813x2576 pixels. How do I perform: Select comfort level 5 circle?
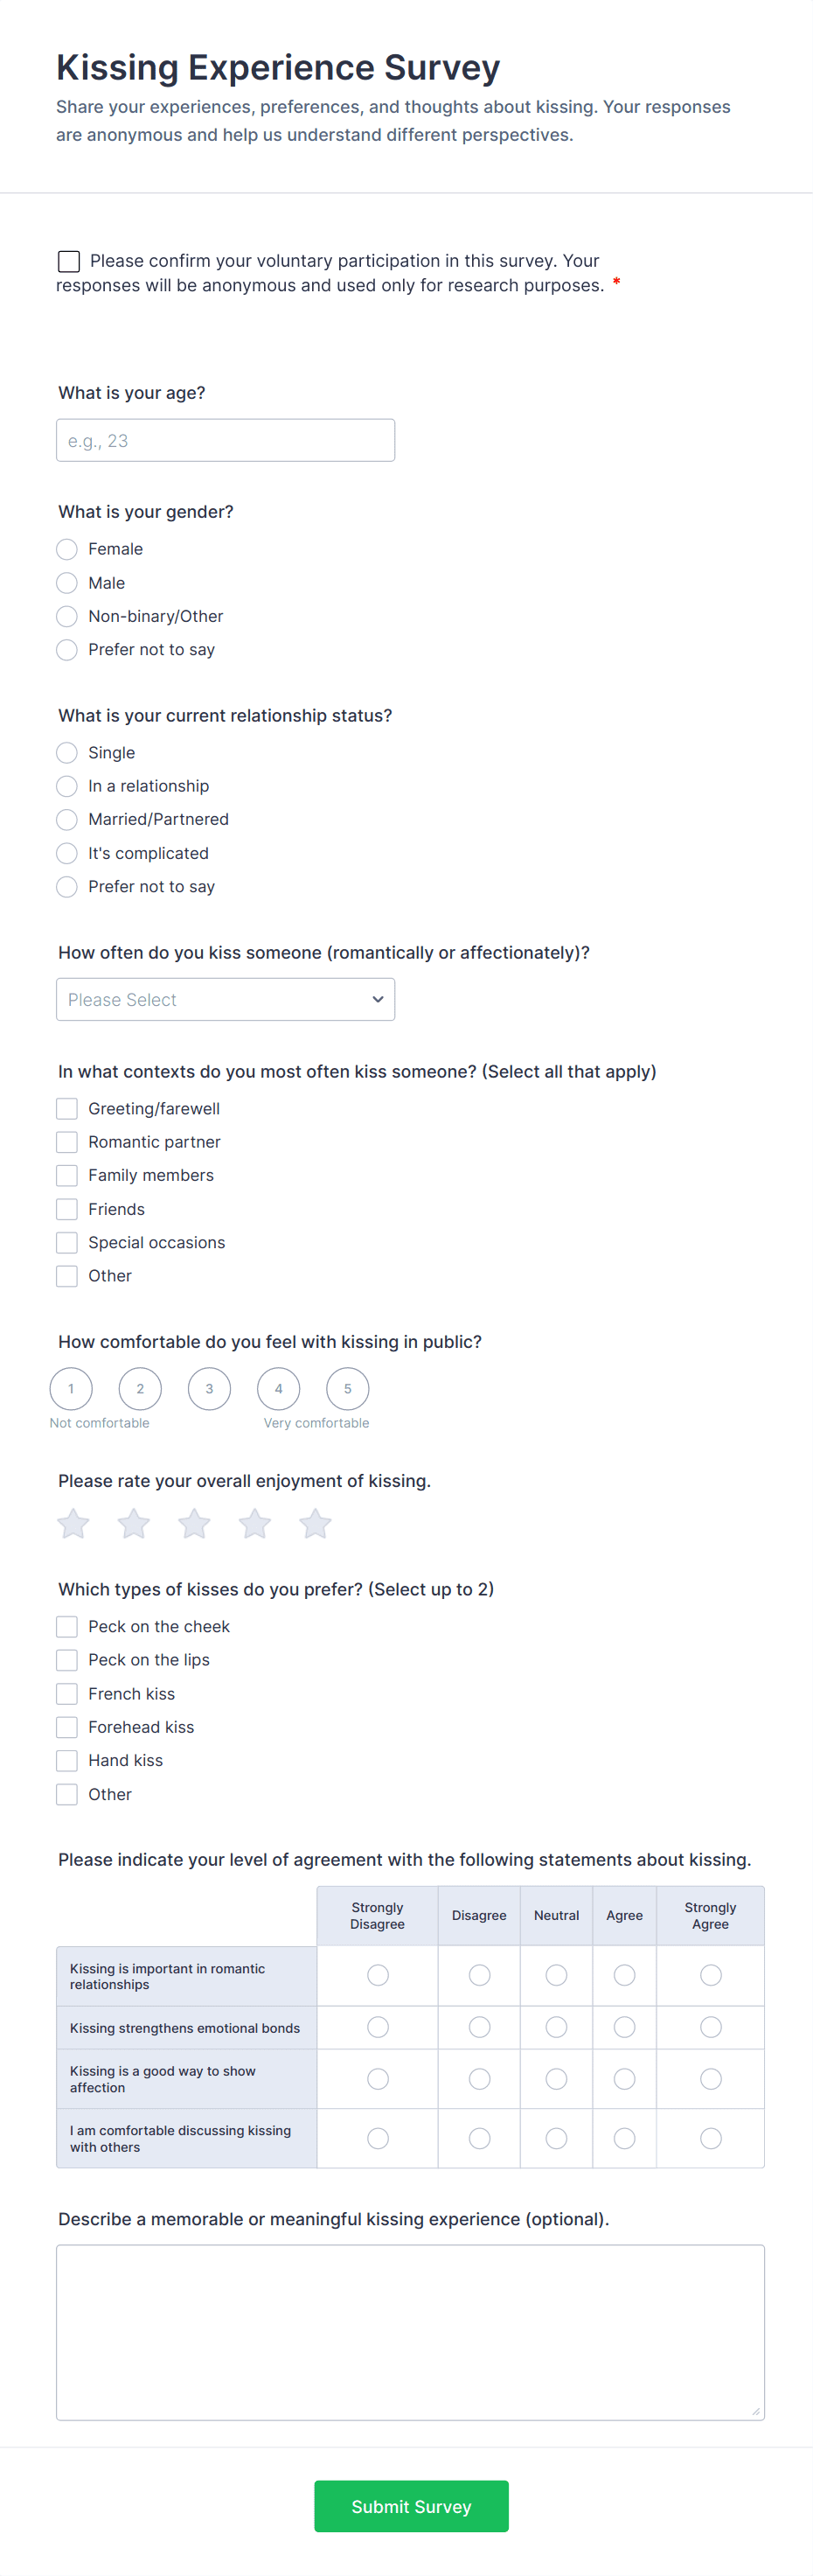point(347,1388)
